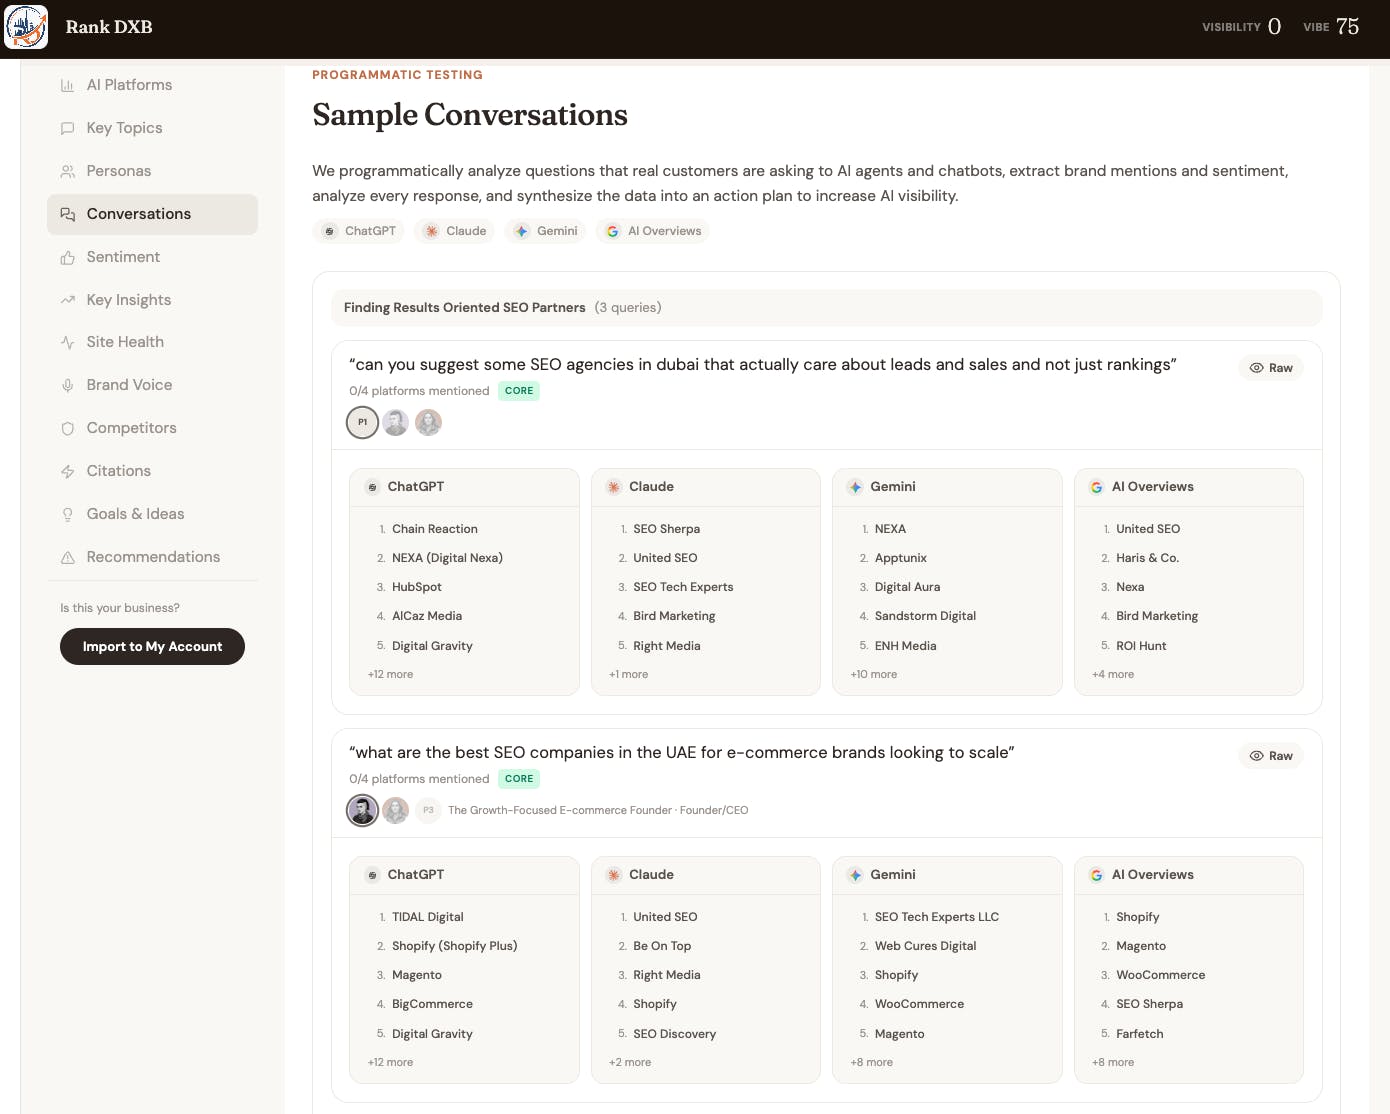Expand +12 more in e-commerce ChatGPT list

[x=390, y=1062]
